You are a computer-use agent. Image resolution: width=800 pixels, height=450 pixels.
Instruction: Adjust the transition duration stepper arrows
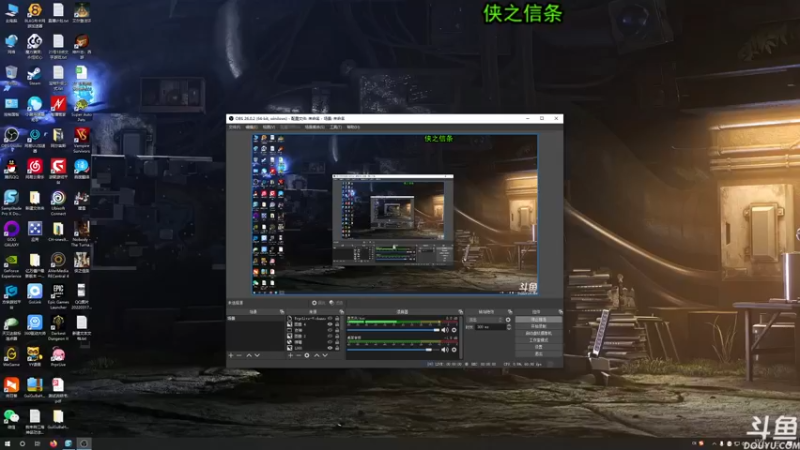click(509, 327)
